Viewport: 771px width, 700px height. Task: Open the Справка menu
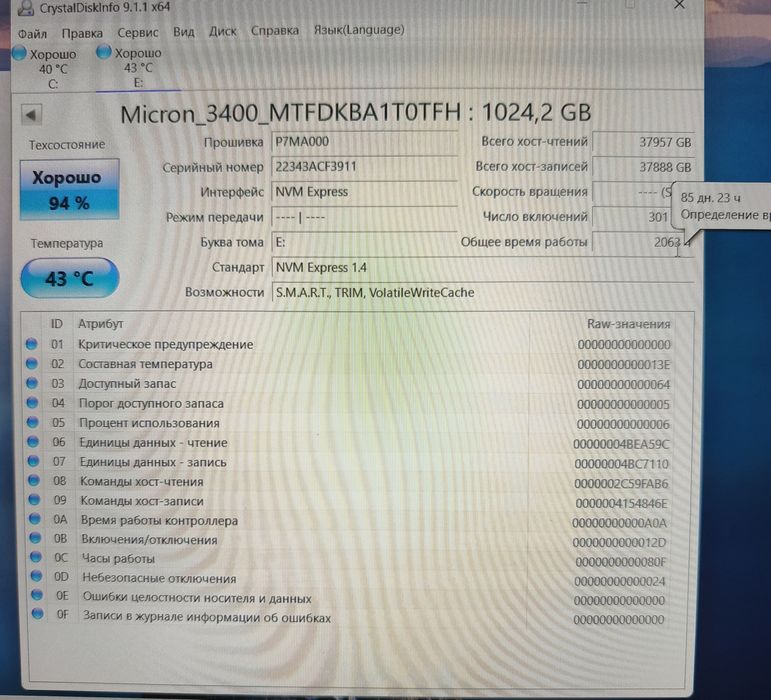(x=275, y=30)
